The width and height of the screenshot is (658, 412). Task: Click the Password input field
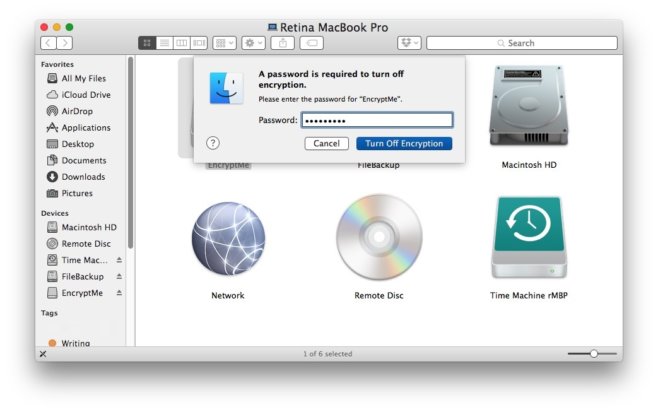click(377, 120)
